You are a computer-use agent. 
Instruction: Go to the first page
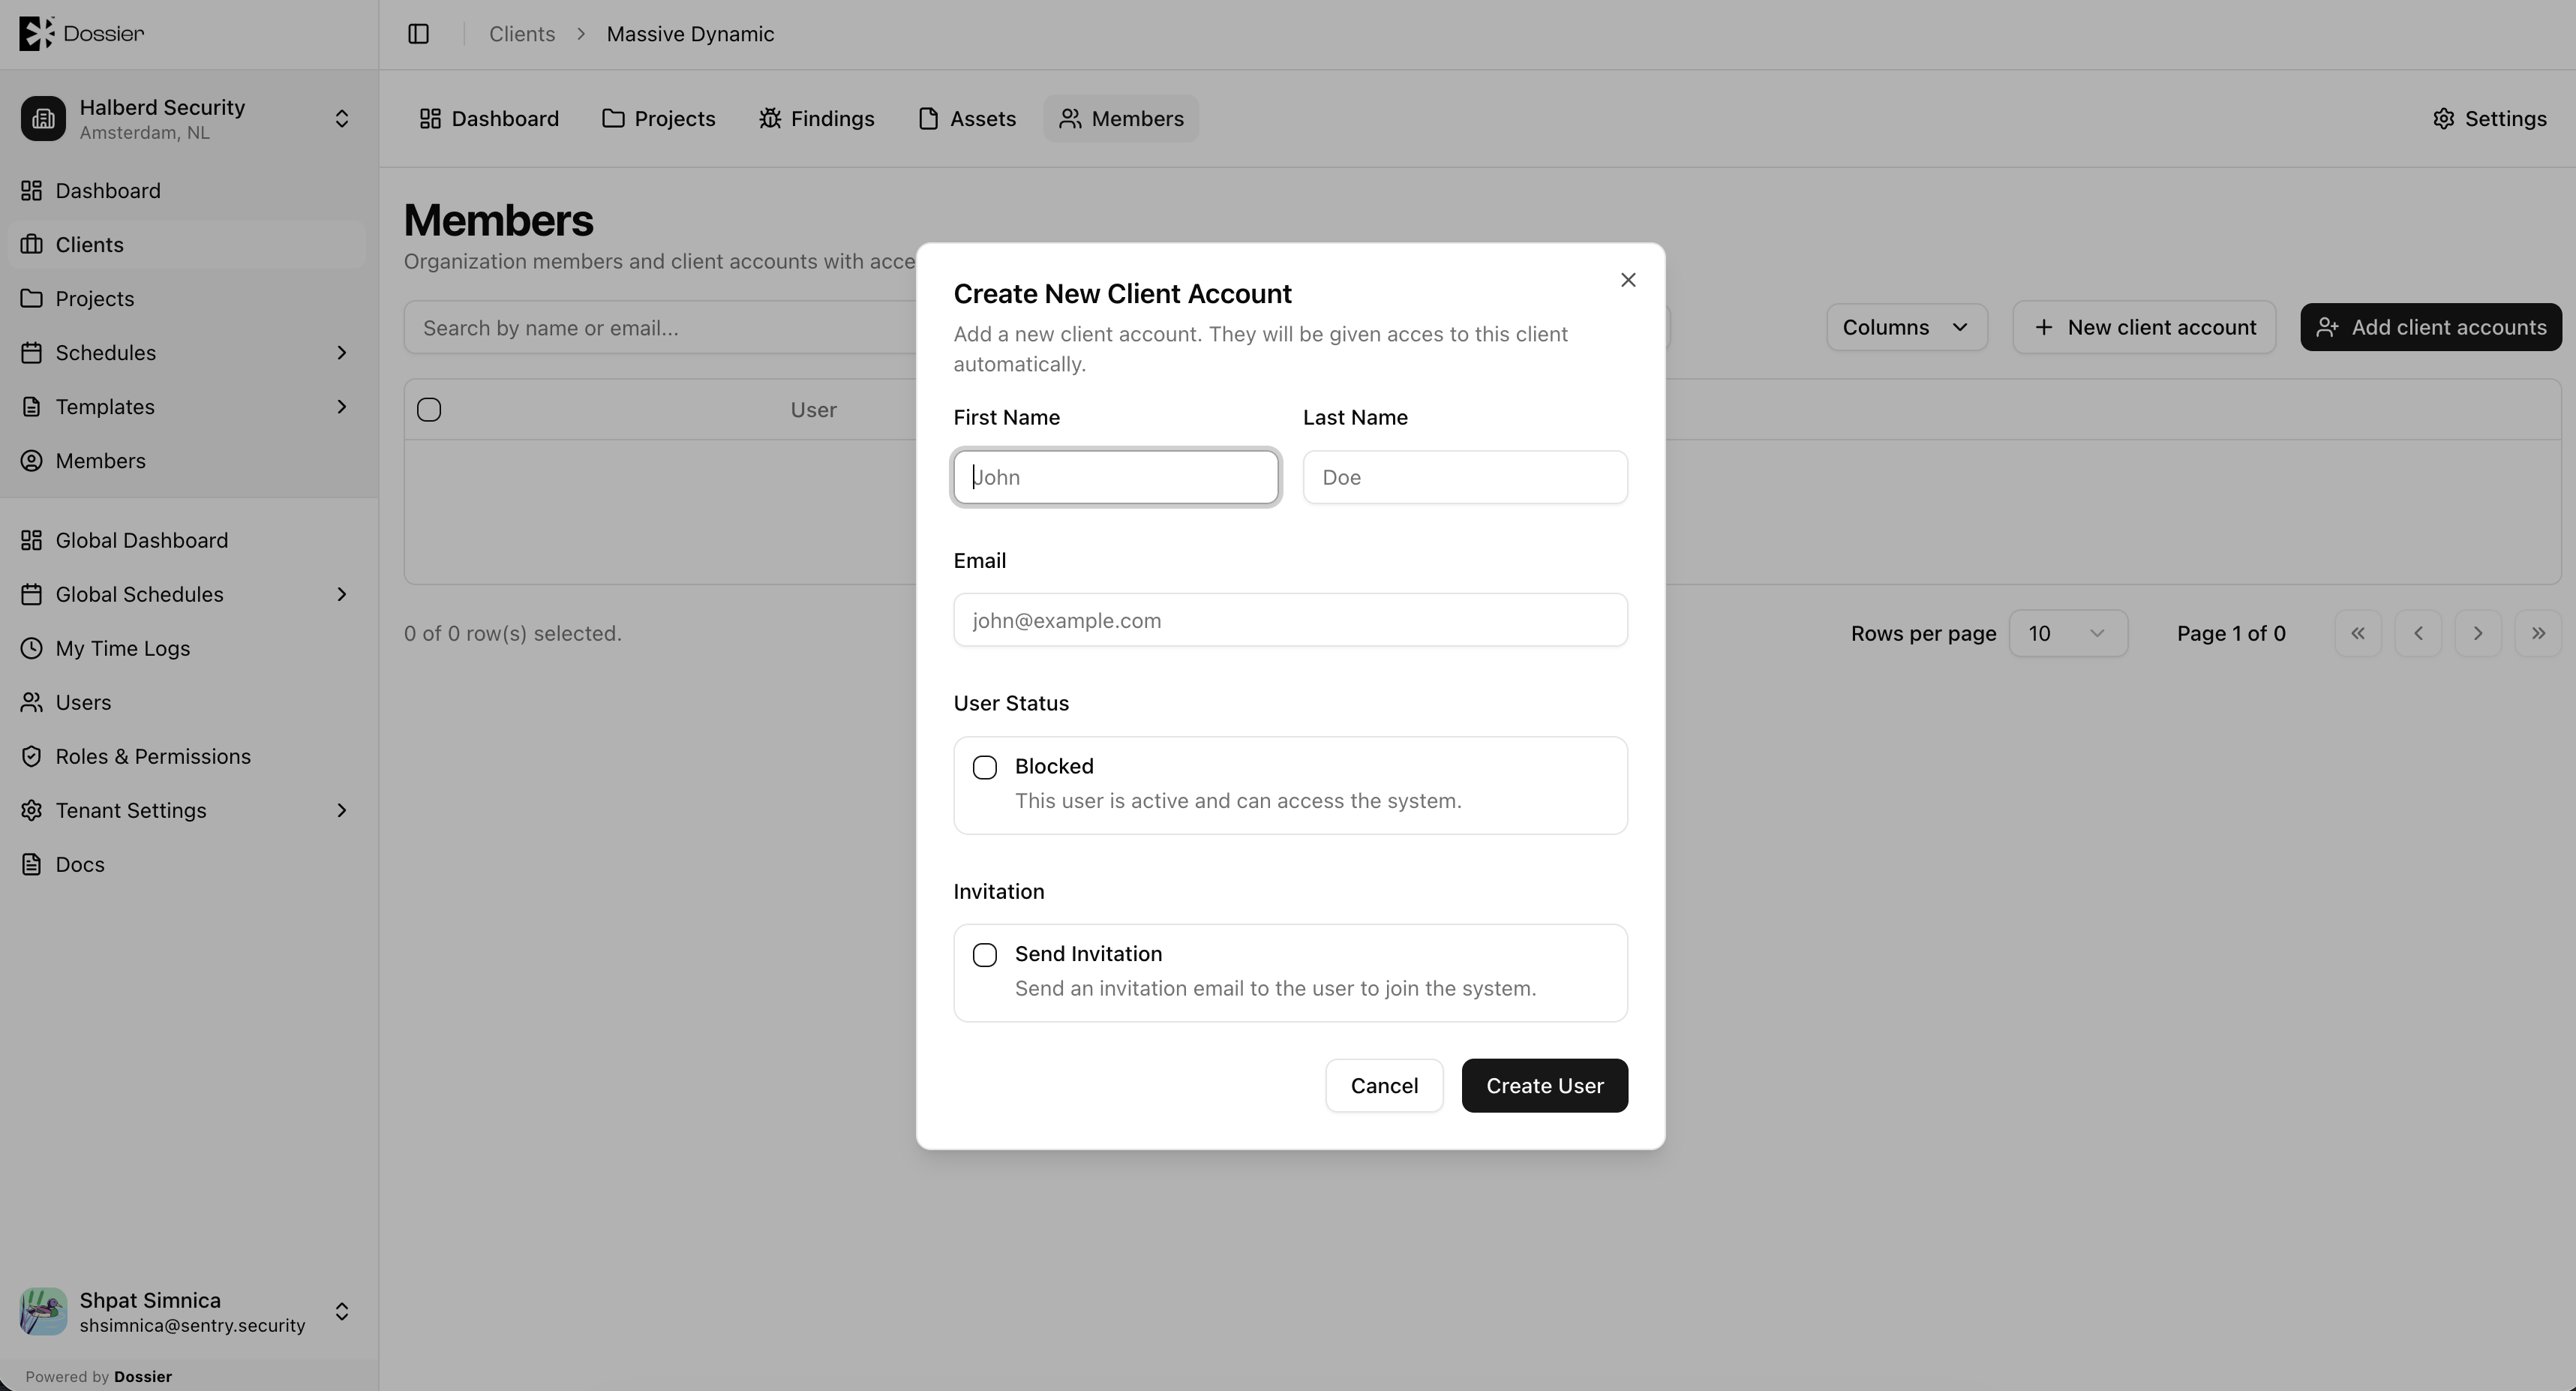(x=2358, y=633)
